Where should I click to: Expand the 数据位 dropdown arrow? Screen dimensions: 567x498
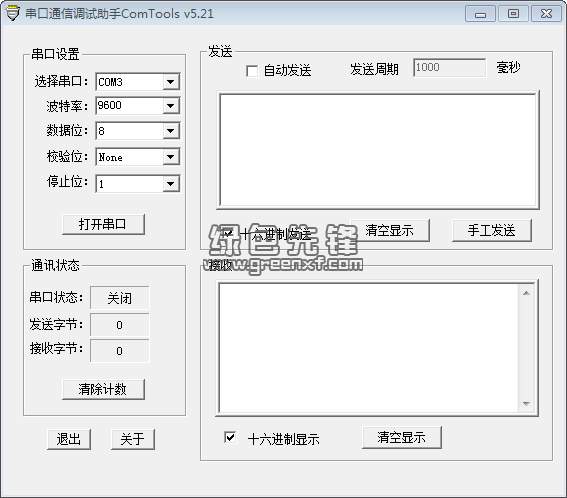click(170, 131)
